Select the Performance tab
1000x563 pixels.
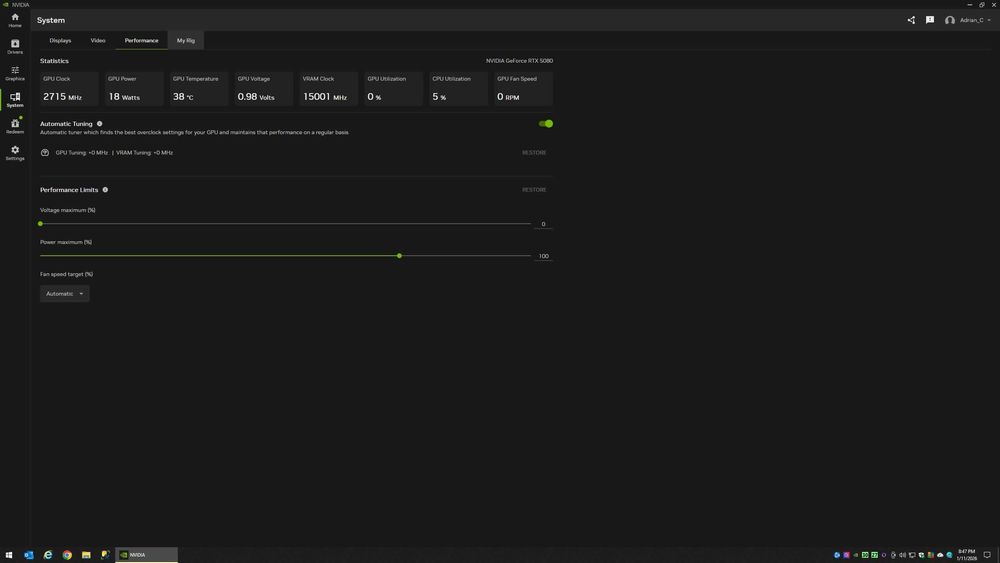142,40
